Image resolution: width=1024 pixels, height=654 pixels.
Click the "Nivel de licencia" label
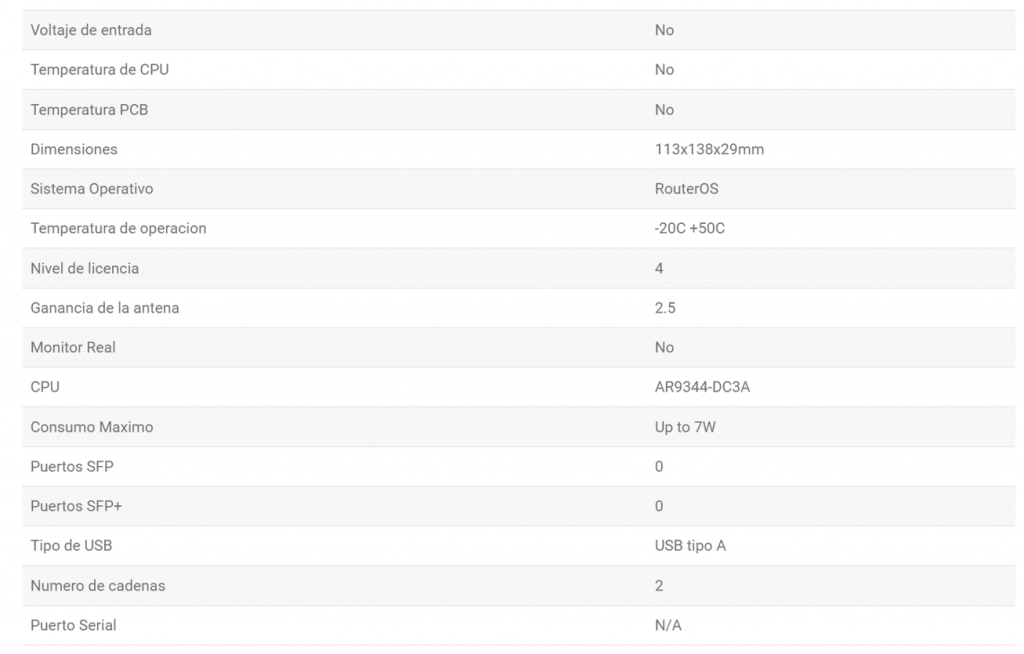point(85,268)
